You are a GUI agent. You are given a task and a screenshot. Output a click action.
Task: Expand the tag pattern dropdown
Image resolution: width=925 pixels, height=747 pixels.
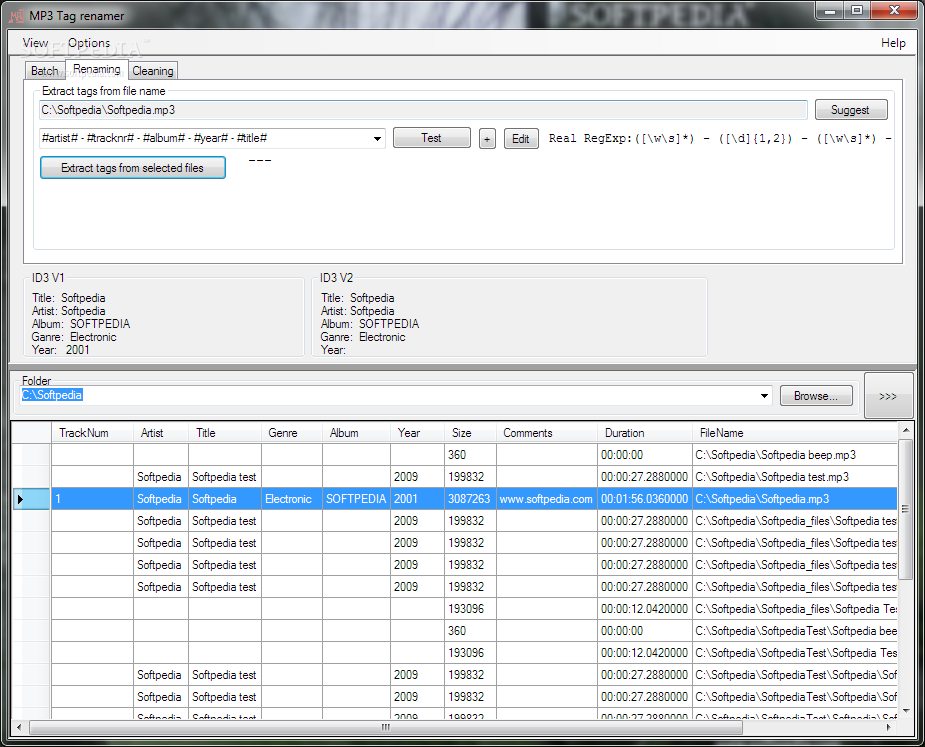click(x=377, y=139)
